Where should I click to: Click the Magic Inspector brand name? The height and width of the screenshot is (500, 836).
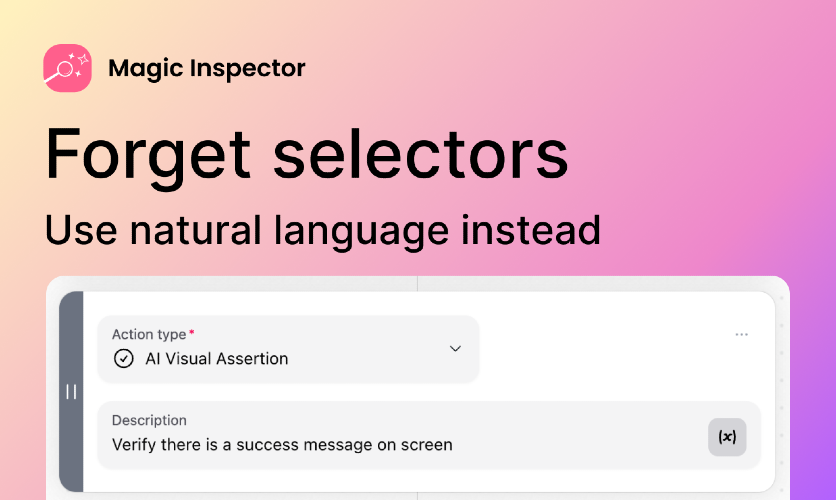[207, 68]
